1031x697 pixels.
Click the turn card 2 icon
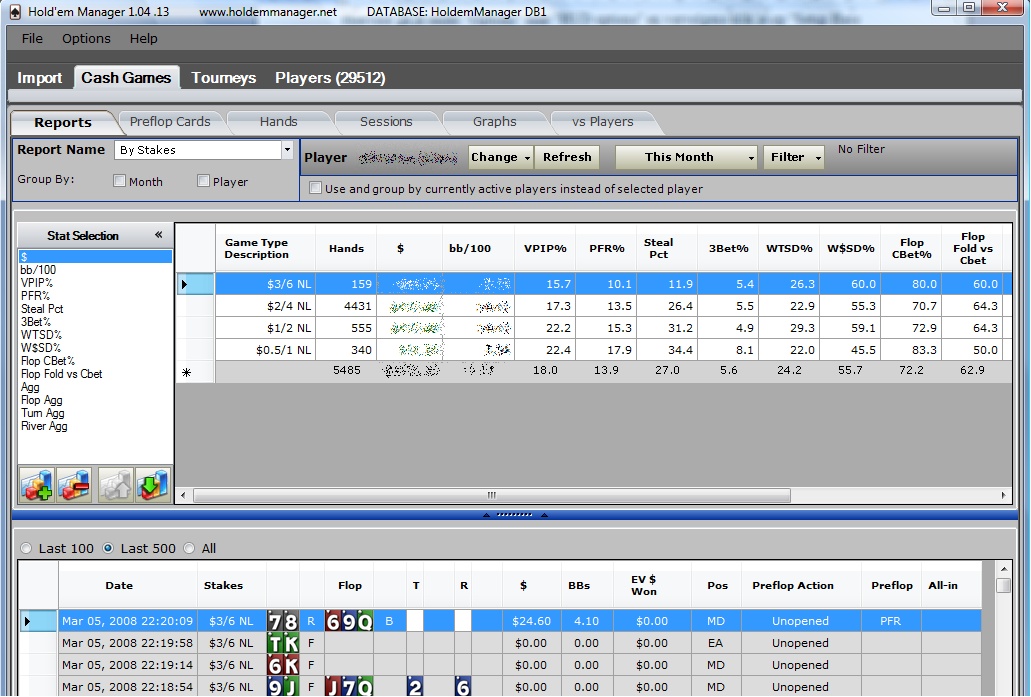tap(415, 687)
